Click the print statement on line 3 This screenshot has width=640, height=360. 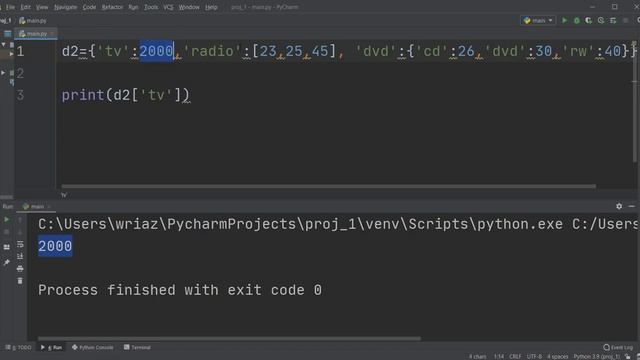coord(125,96)
